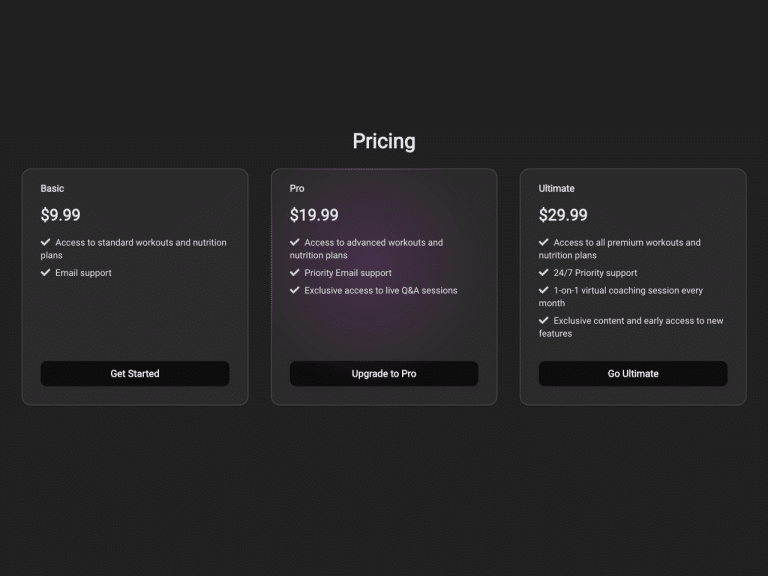Click the Pricing heading
768x576 pixels.
pos(384,141)
